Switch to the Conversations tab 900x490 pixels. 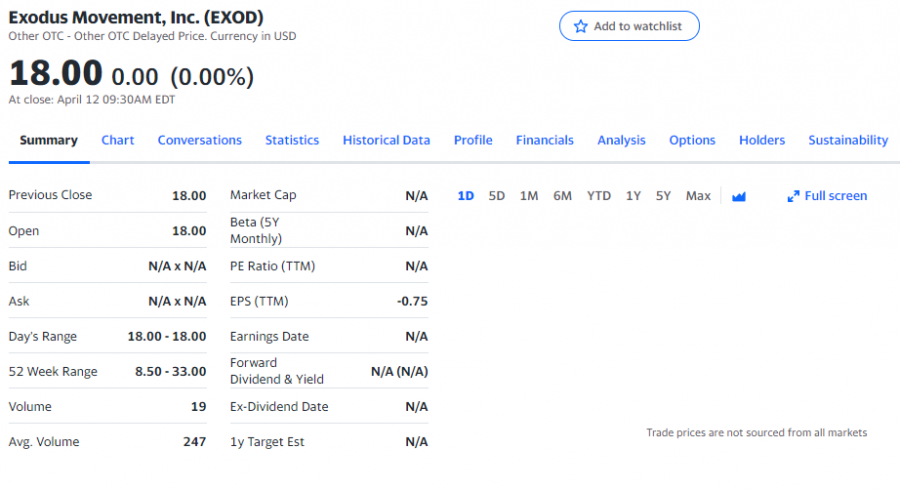point(199,140)
